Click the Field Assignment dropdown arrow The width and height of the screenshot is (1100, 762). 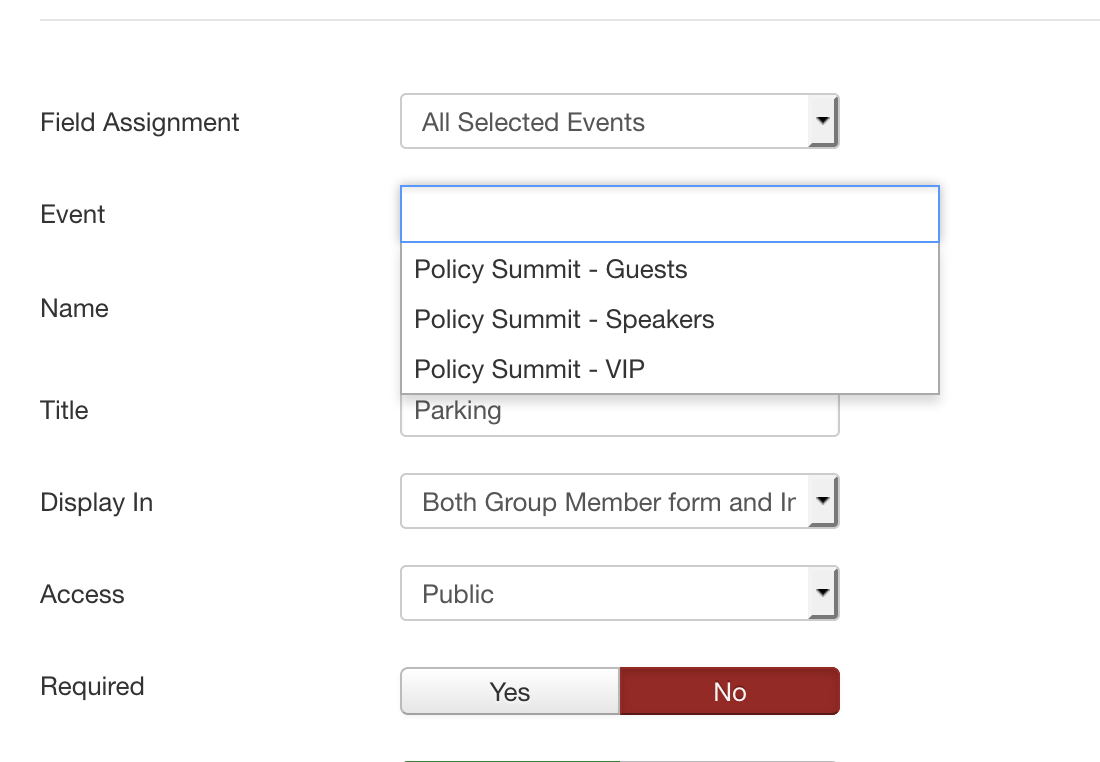(x=822, y=122)
